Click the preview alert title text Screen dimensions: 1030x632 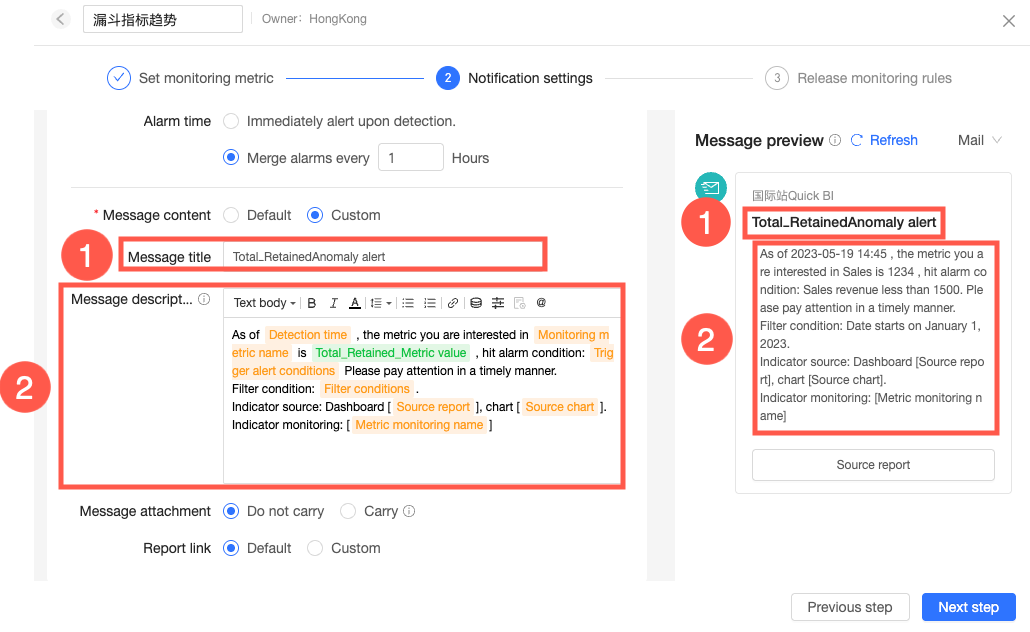pos(843,223)
